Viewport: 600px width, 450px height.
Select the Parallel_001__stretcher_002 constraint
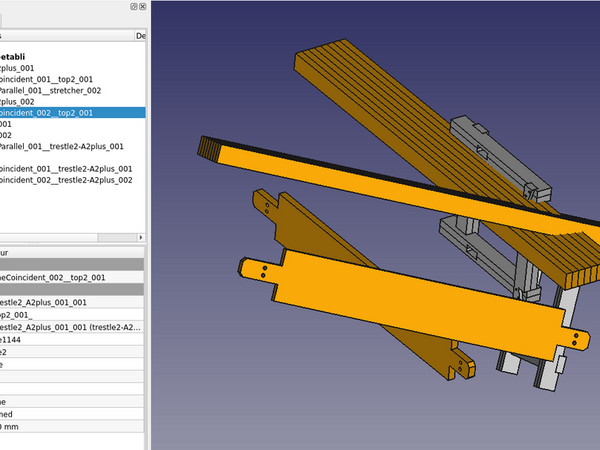point(50,91)
